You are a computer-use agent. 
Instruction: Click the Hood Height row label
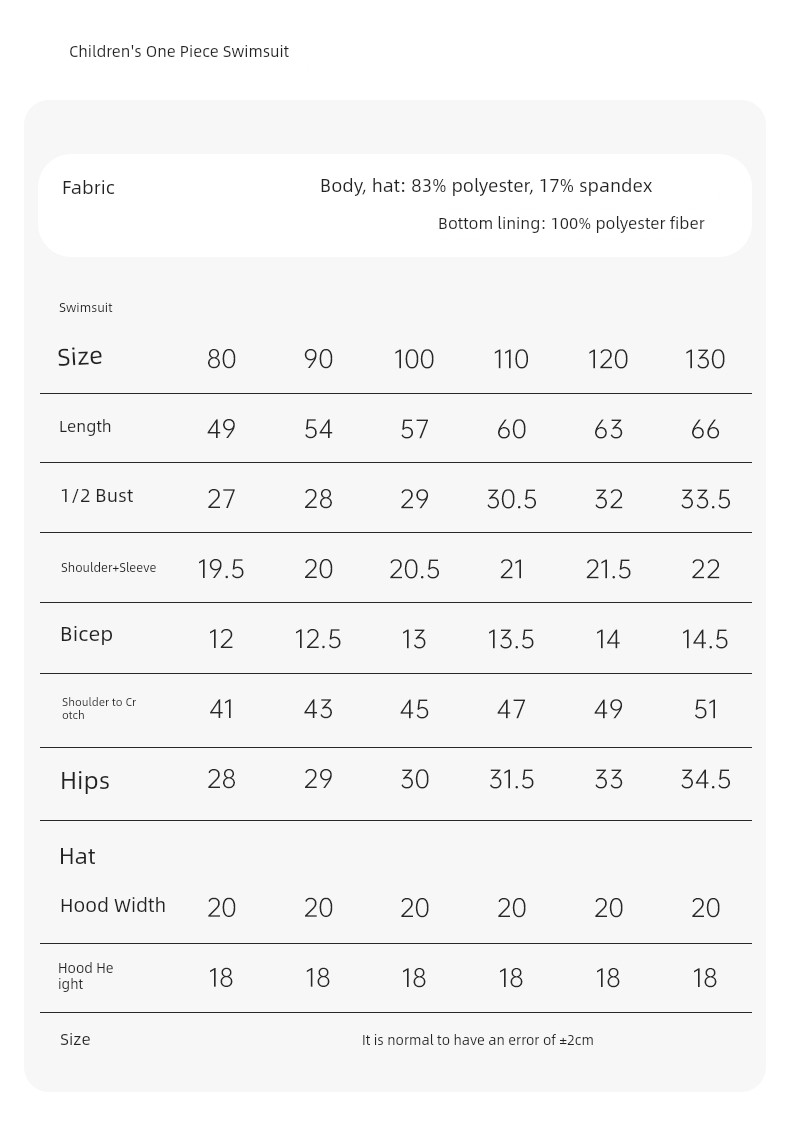pyautogui.click(x=85, y=976)
